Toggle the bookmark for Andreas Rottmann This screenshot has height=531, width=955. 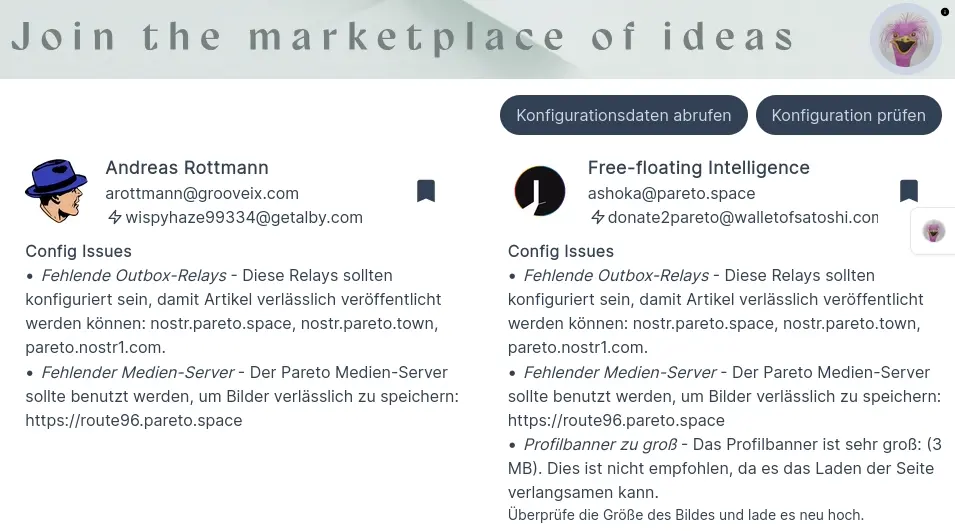pyautogui.click(x=426, y=191)
